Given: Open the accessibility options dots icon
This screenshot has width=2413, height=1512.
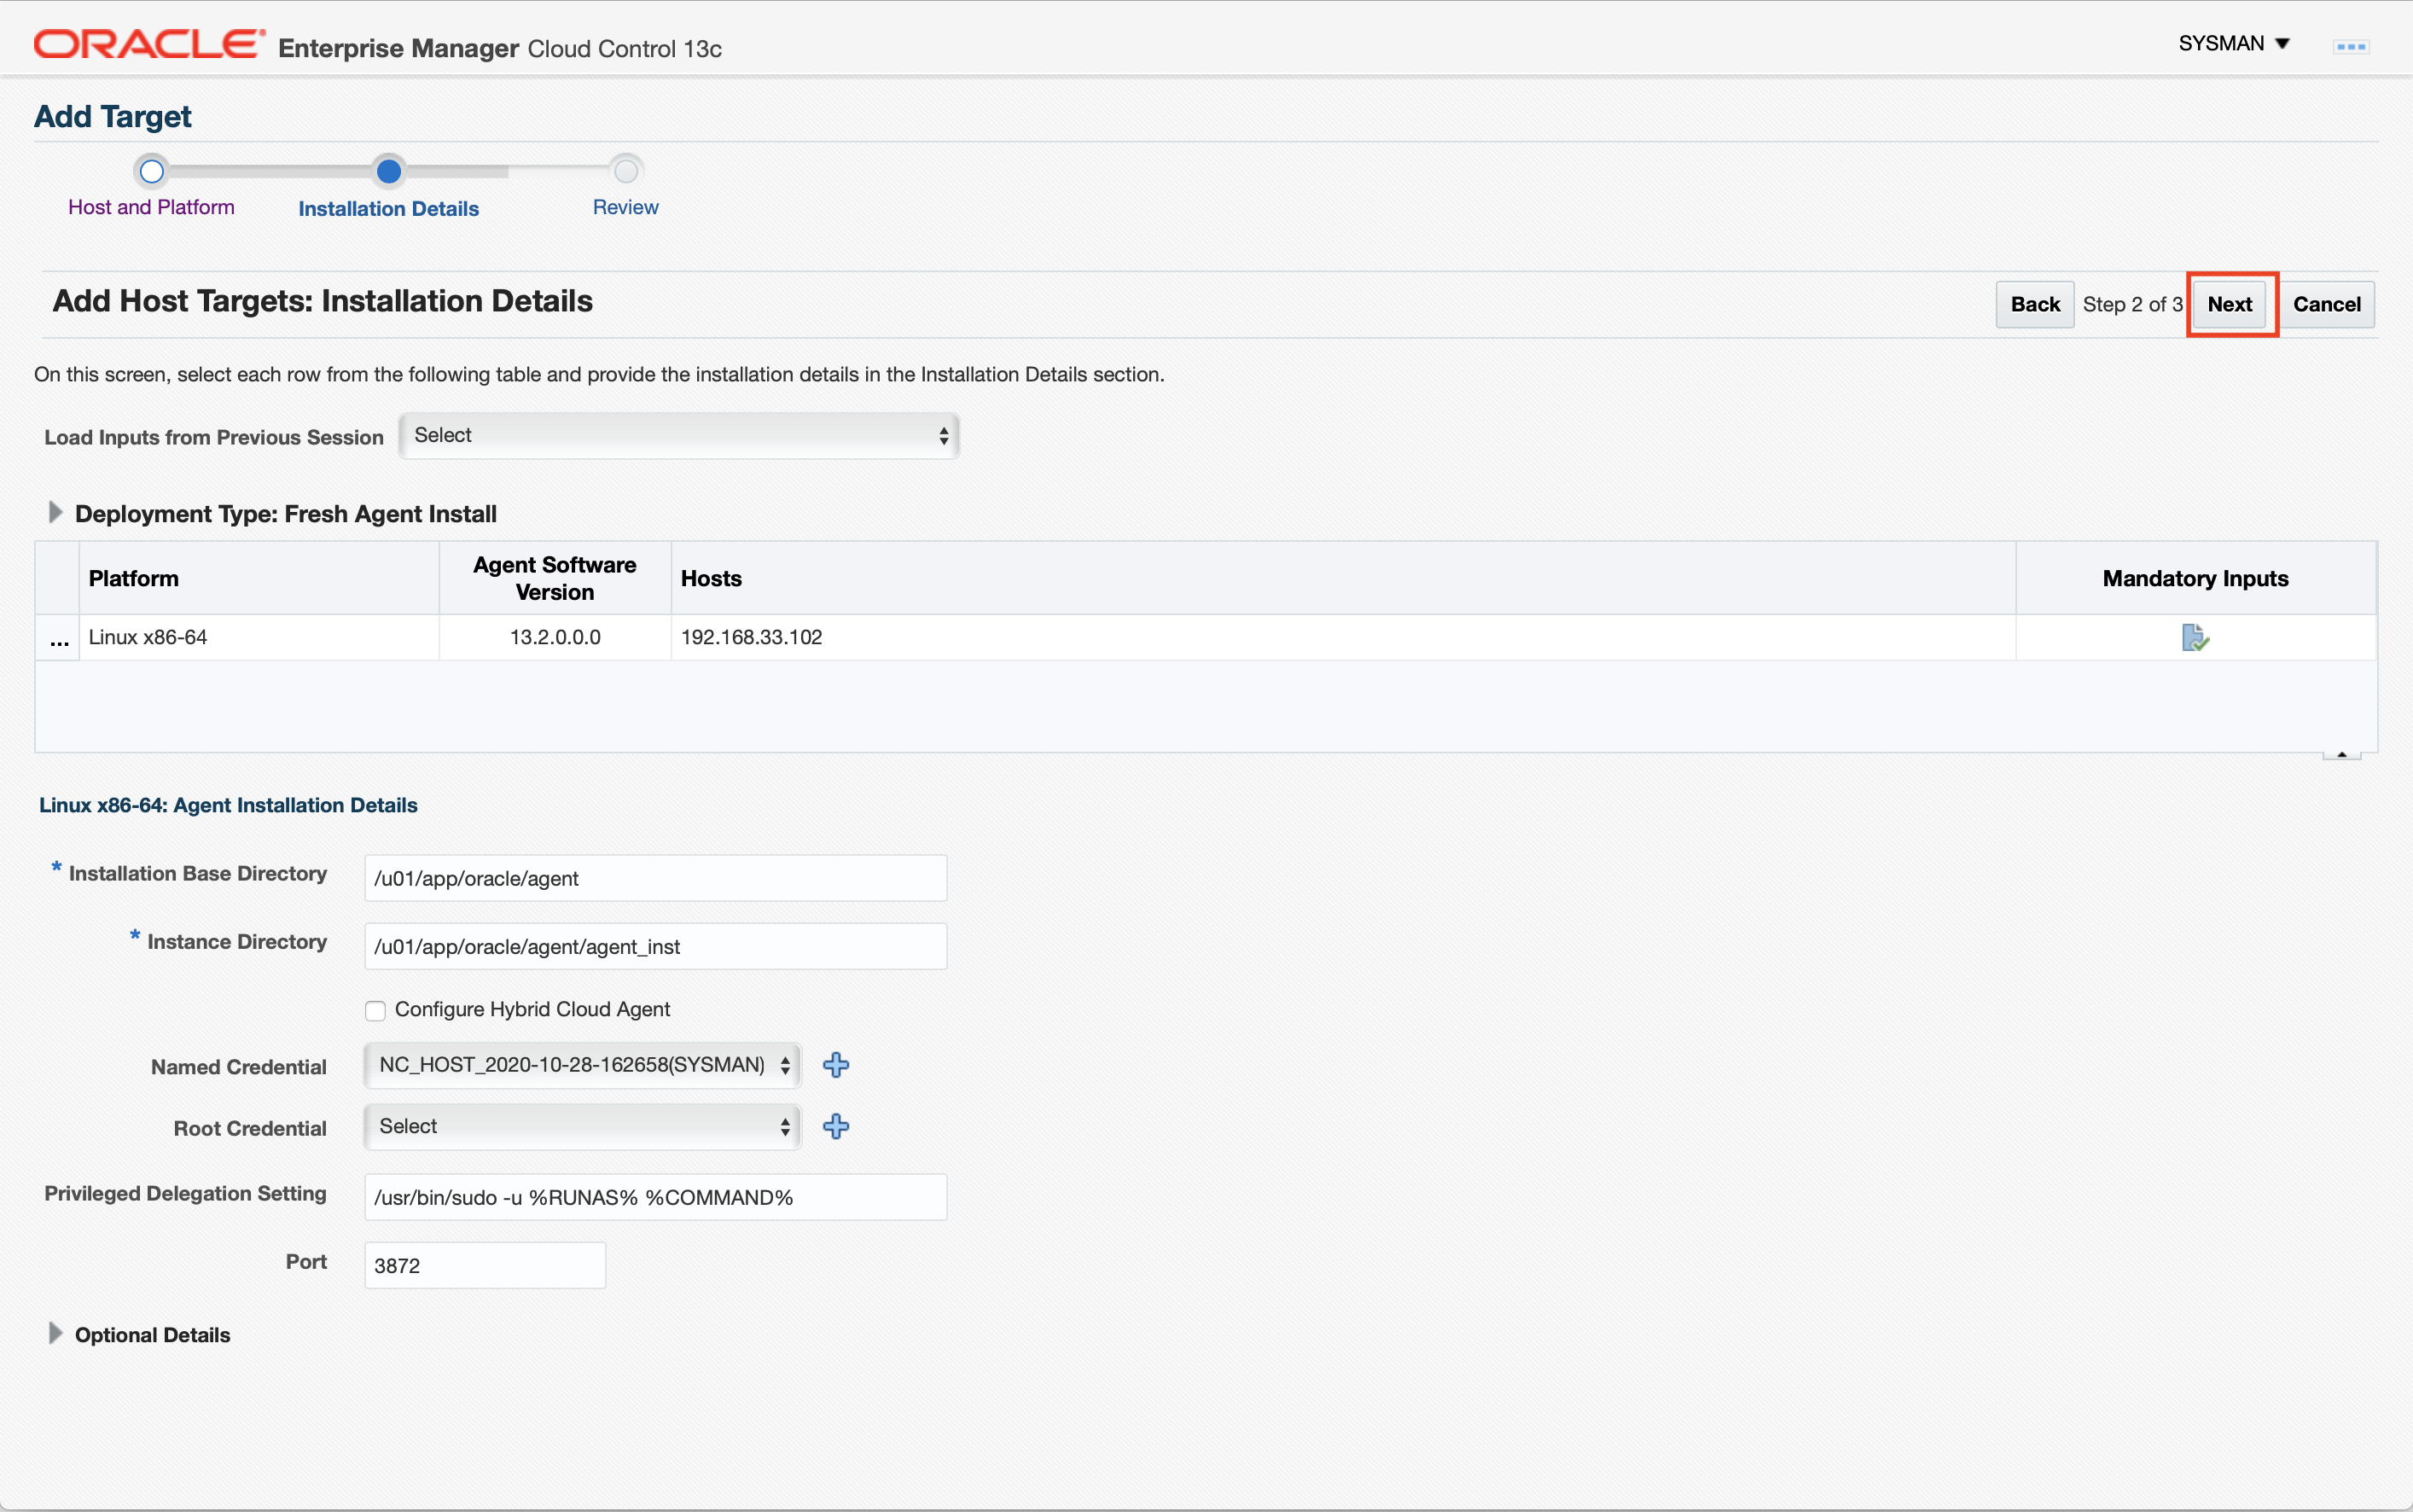Looking at the screenshot, I should click(2351, 46).
